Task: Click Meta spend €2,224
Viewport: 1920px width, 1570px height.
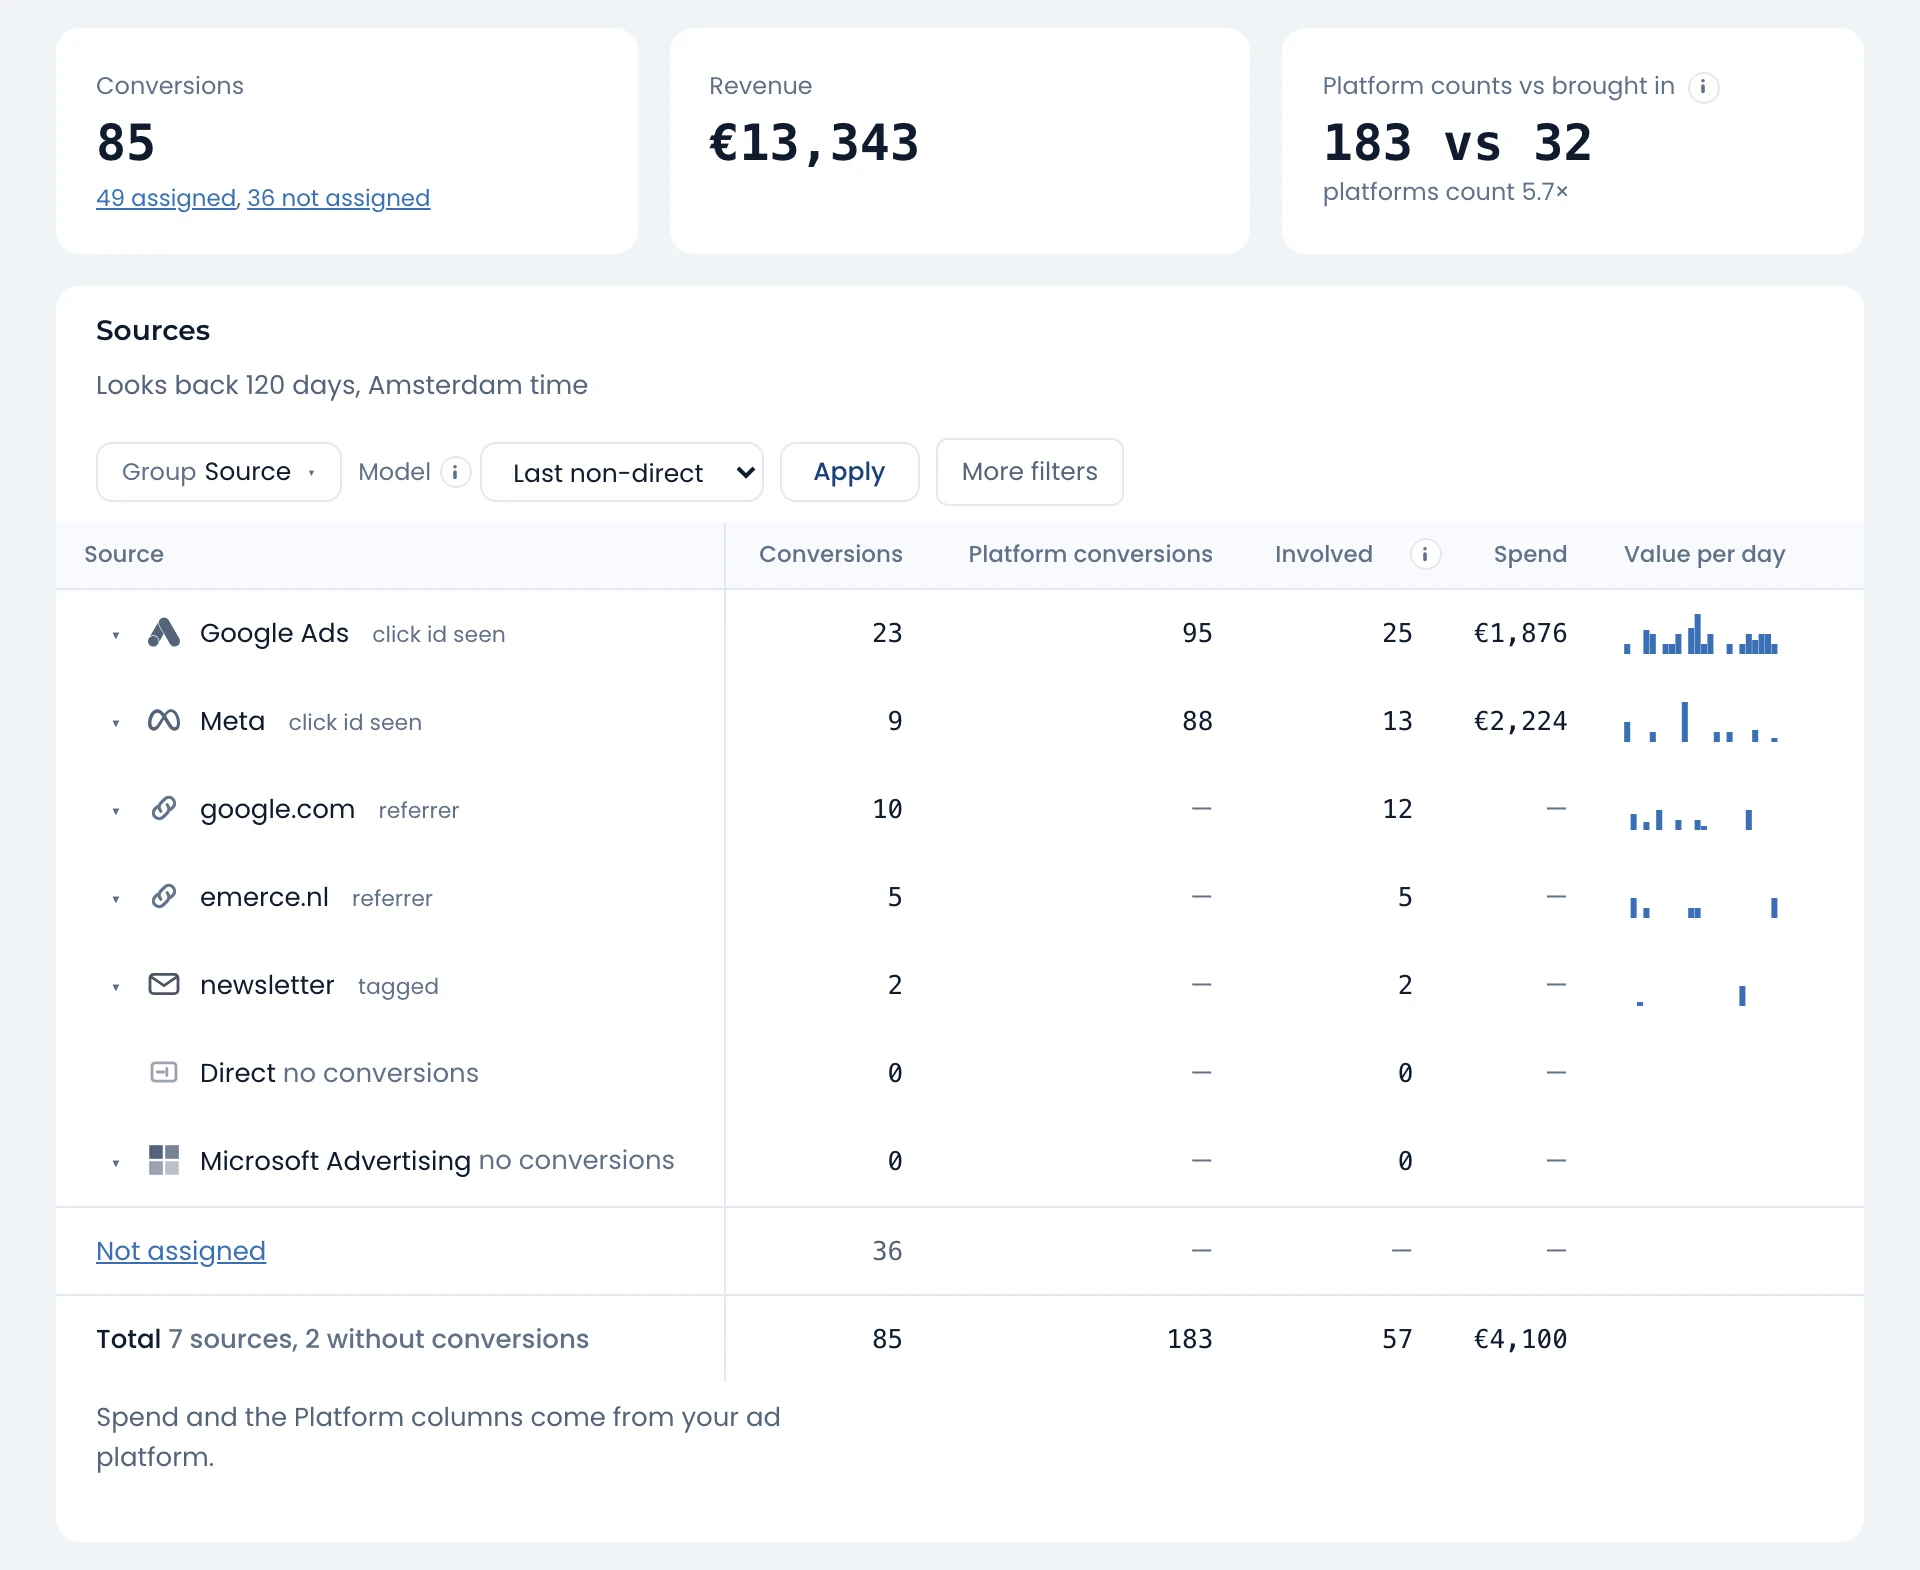Action: click(x=1520, y=721)
